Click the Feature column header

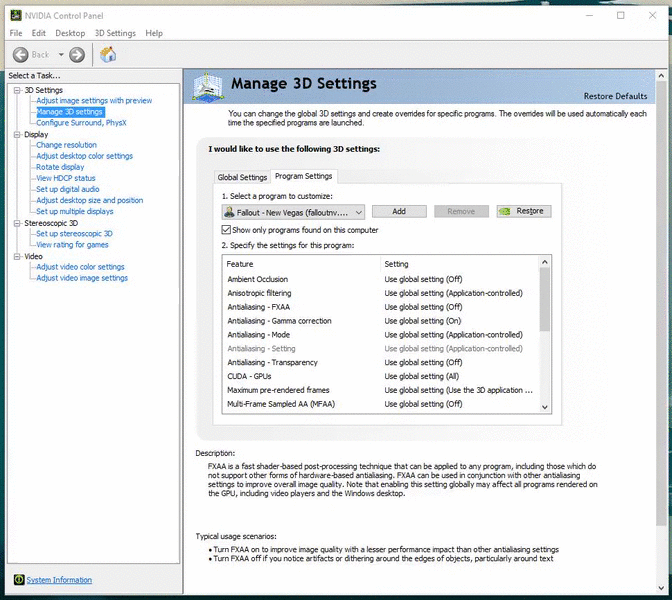(301, 264)
